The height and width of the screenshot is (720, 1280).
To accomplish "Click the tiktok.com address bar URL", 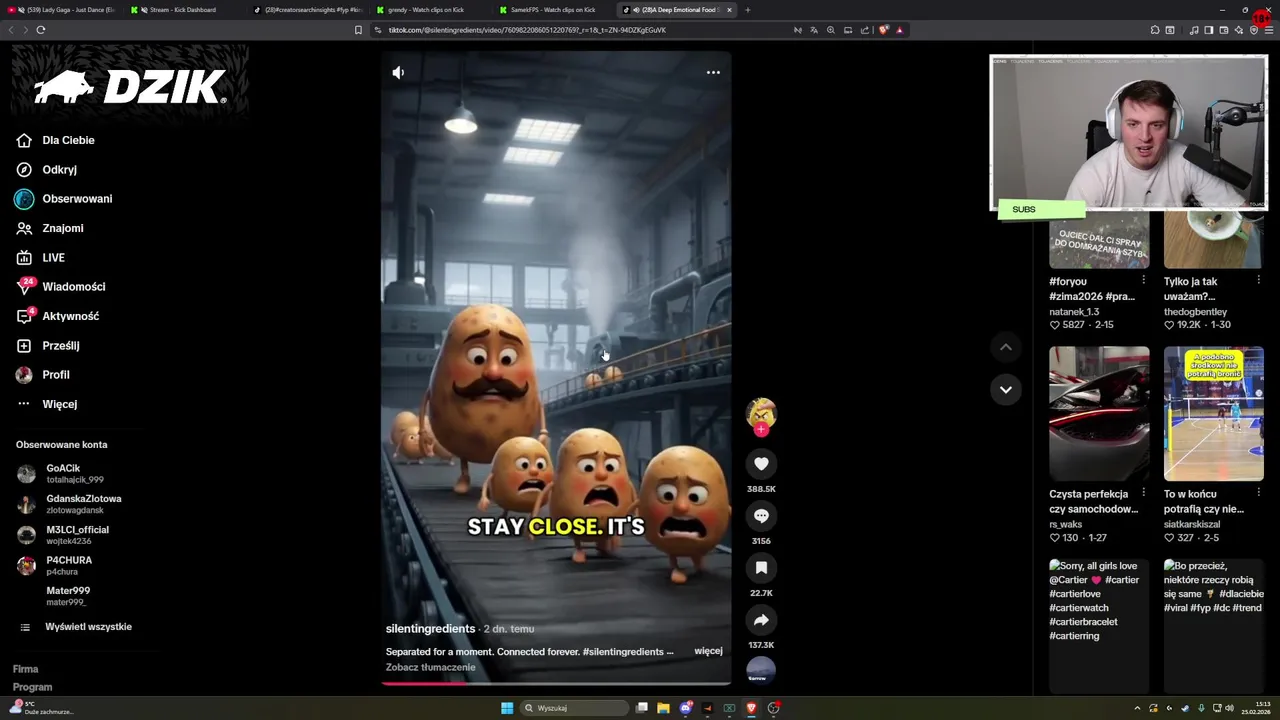I will (527, 30).
